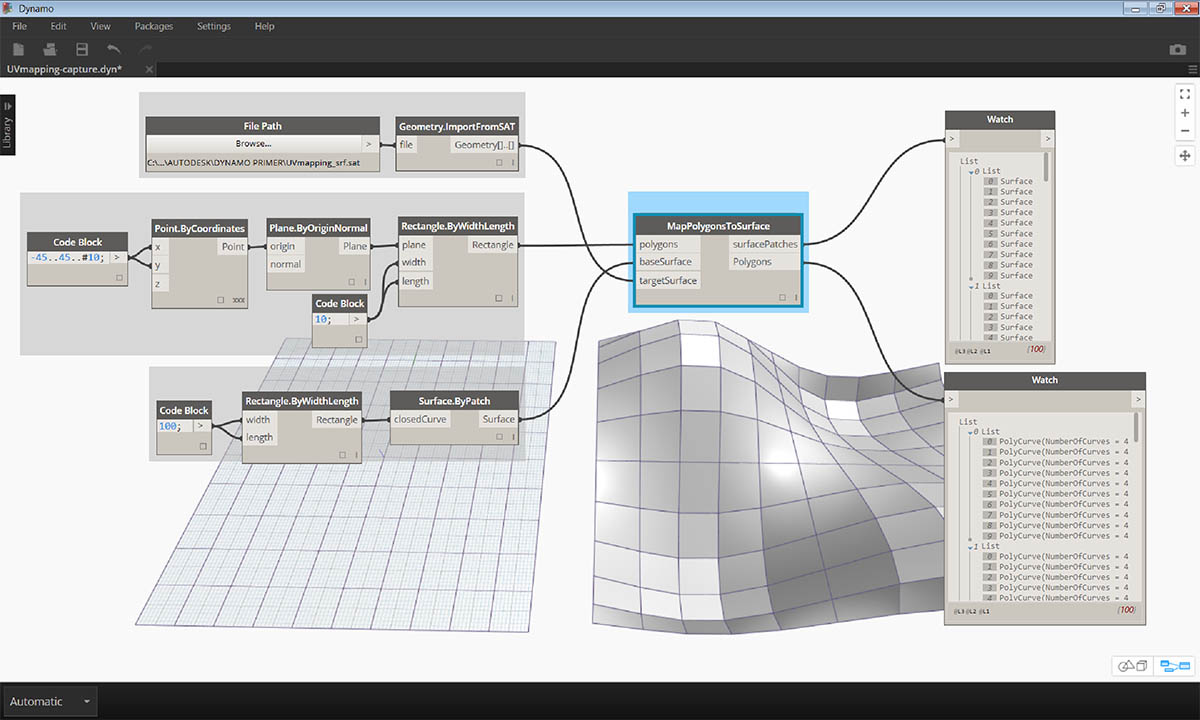Click the pan mode icon
Screen dimensions: 1200x720
tap(1185, 156)
